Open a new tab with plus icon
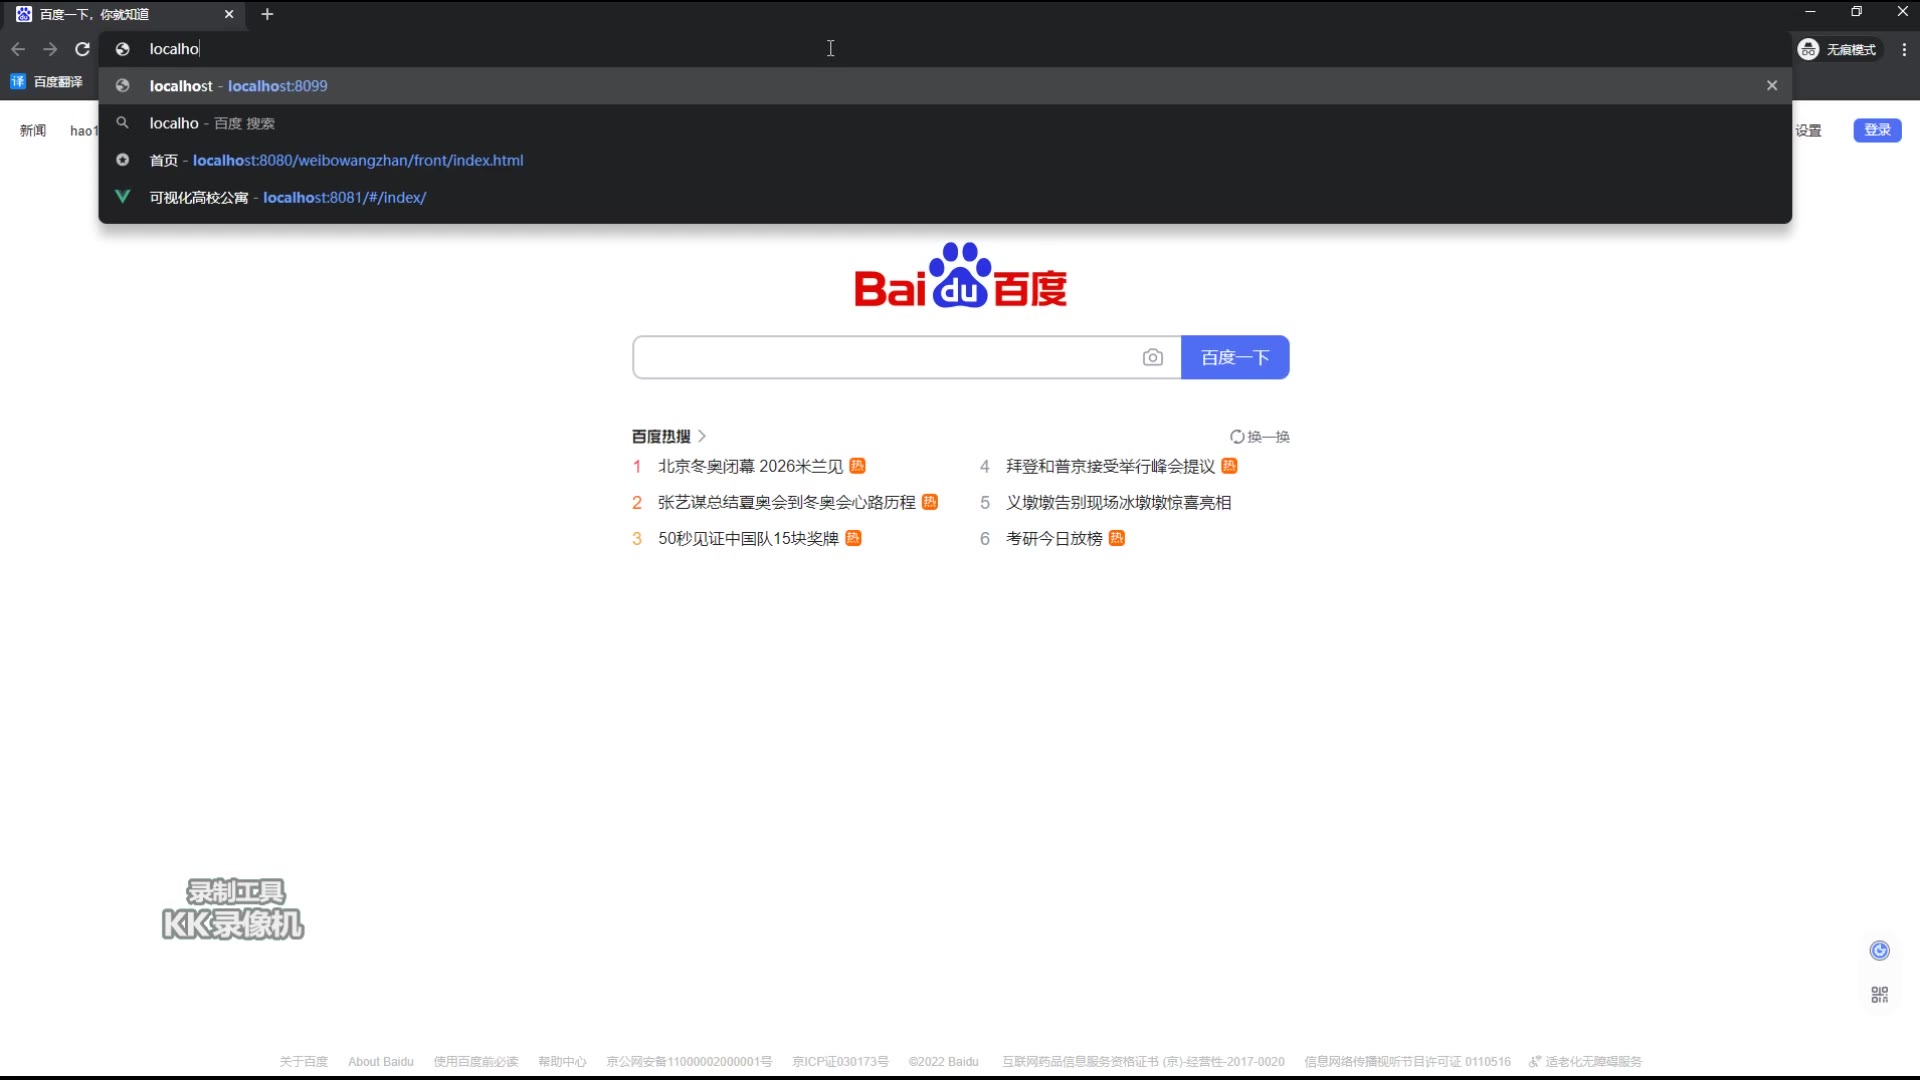 267,14
